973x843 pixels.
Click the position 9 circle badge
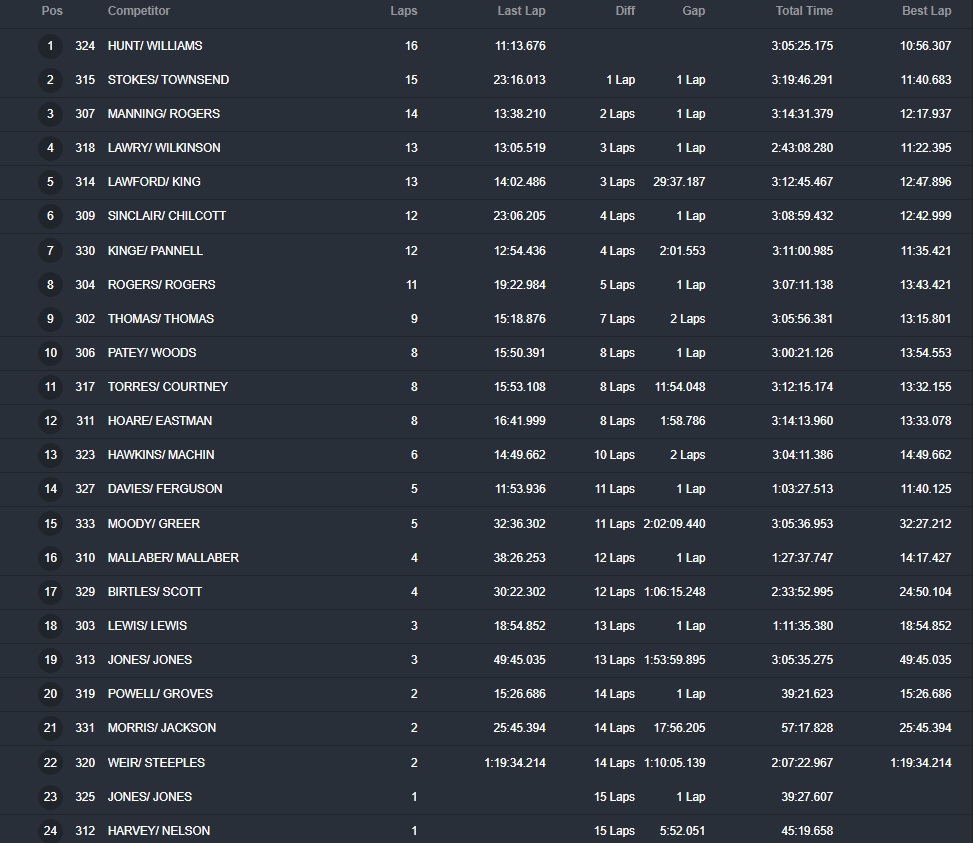click(x=51, y=319)
